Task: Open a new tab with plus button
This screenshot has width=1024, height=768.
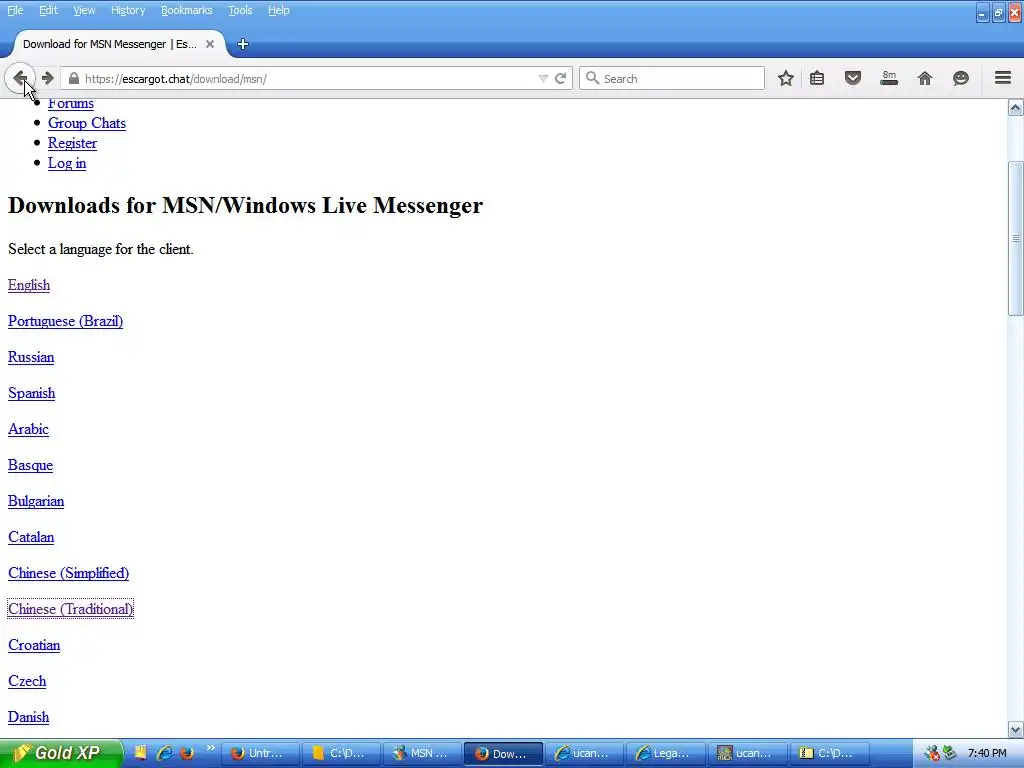Action: [x=243, y=44]
